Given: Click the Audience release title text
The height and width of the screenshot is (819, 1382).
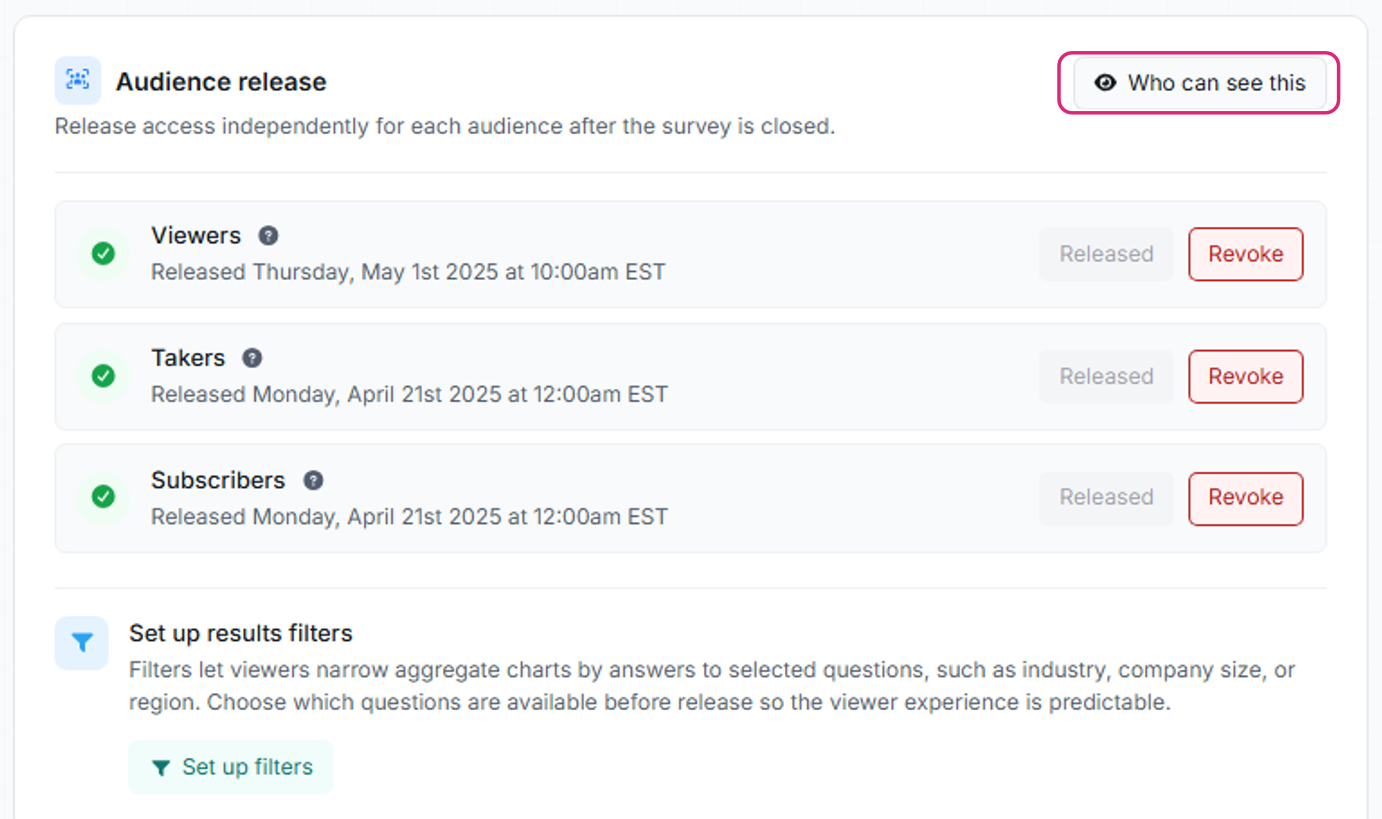Looking at the screenshot, I should pos(221,82).
